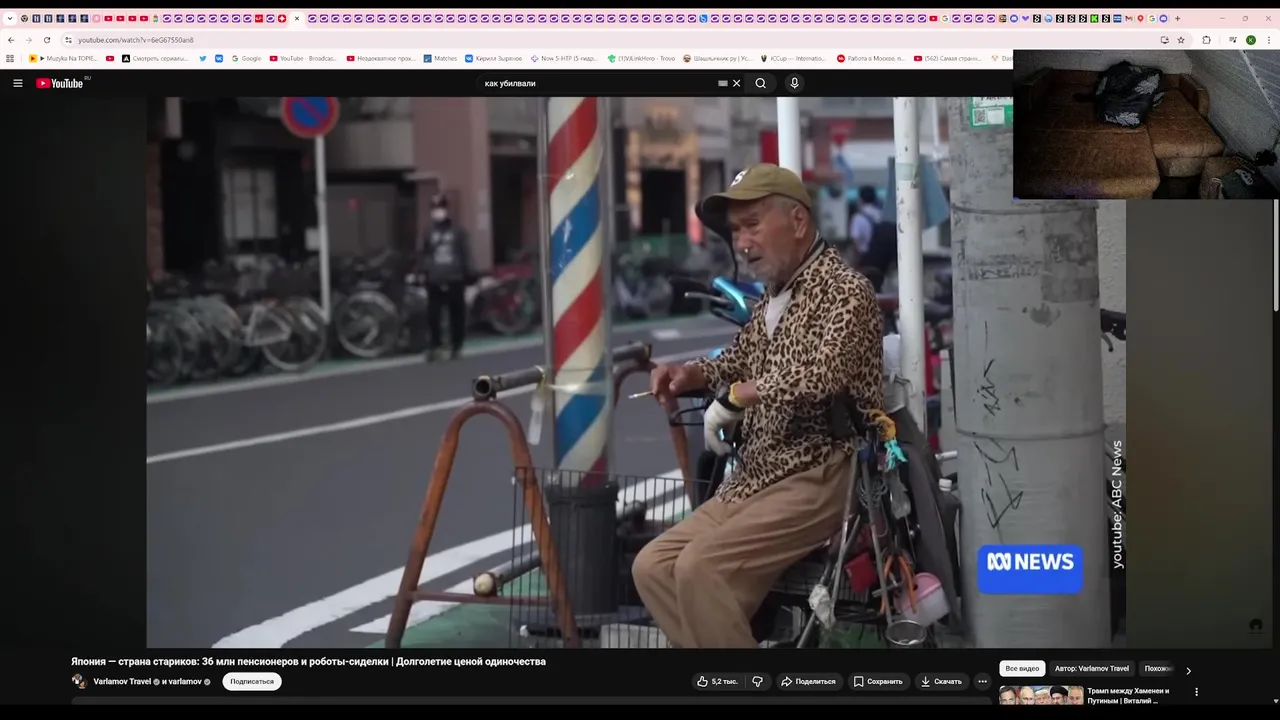Image resolution: width=1280 pixels, height=720 pixels.
Task: Select the Автор: Varlamov Travel chip
Action: tap(1092, 668)
